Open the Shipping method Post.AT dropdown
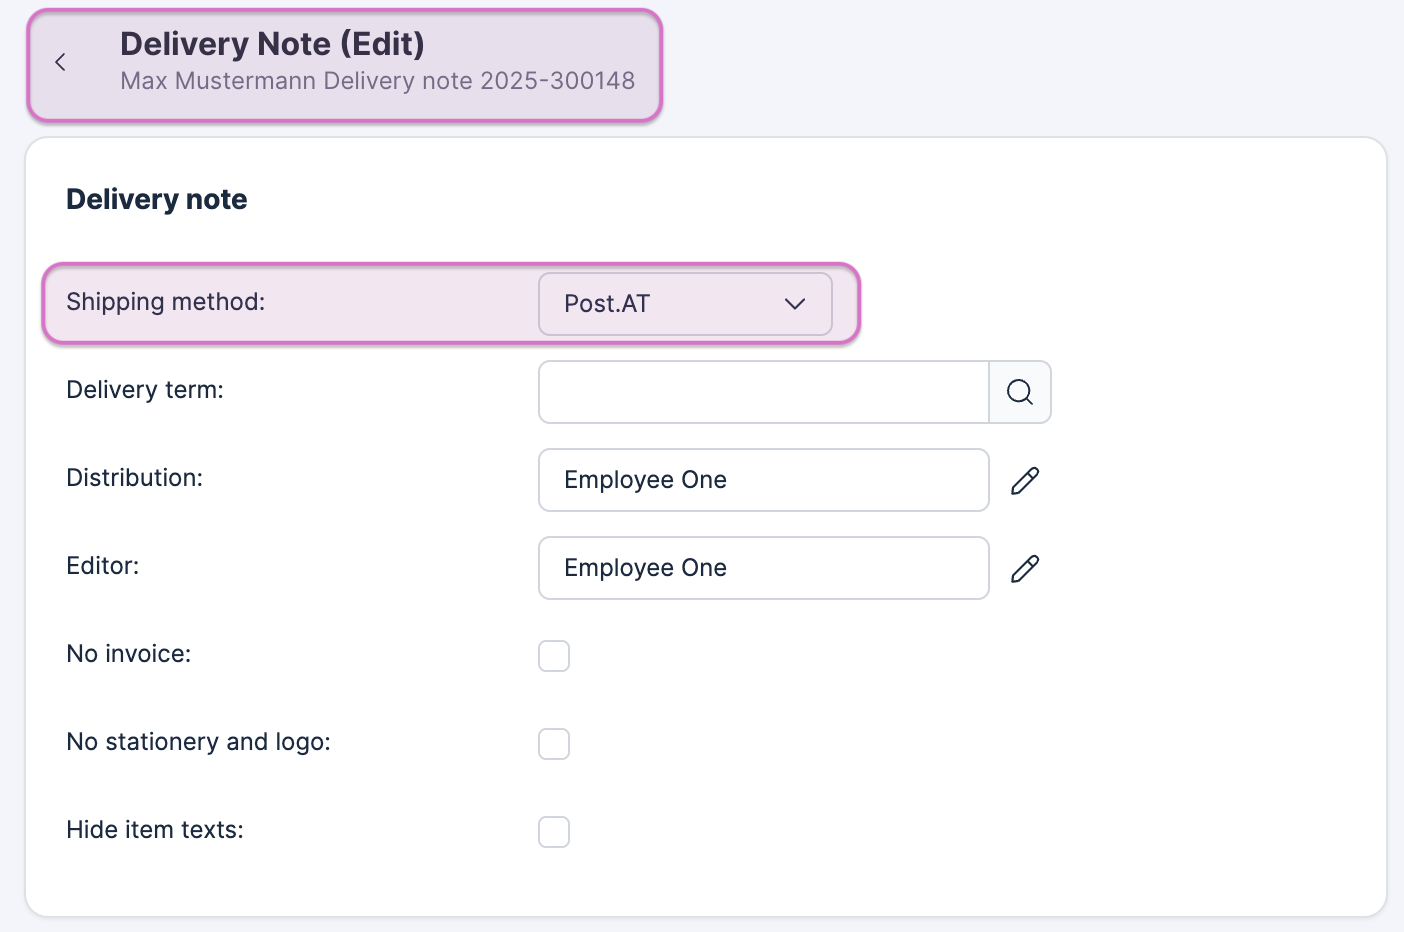Image resolution: width=1404 pixels, height=932 pixels. point(670,304)
